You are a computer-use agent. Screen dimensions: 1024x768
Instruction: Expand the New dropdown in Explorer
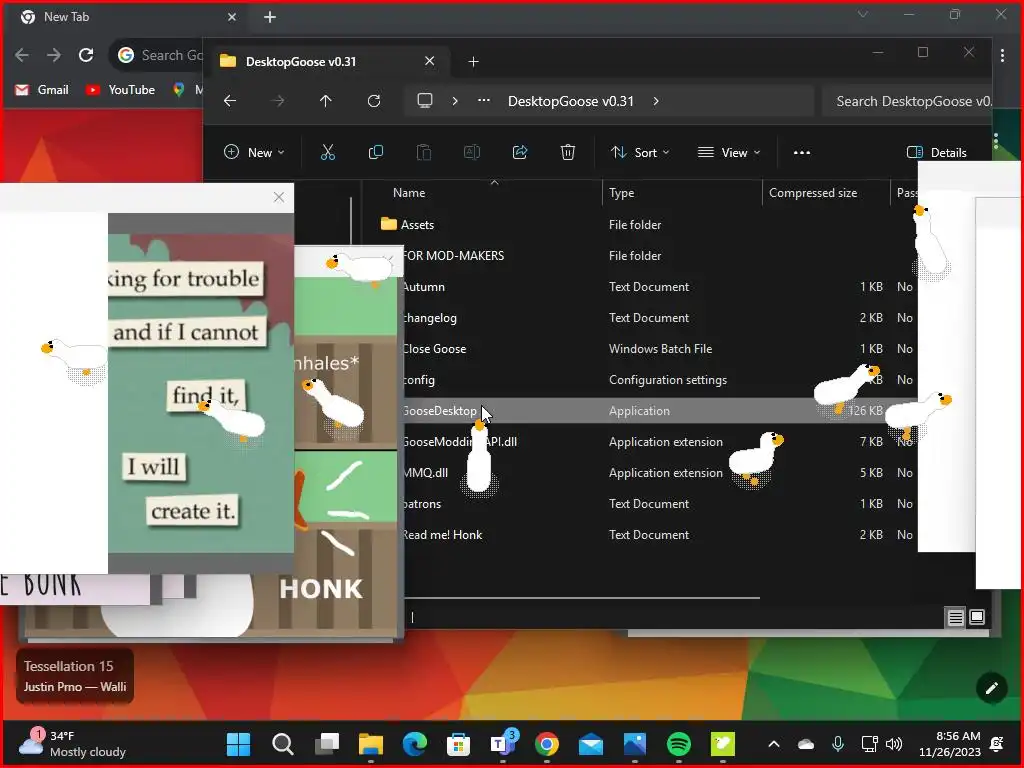[x=254, y=152]
